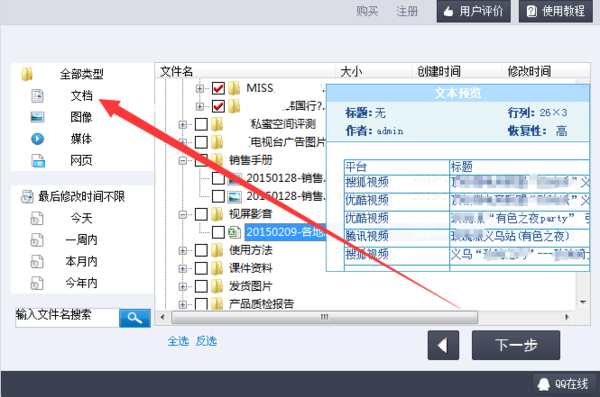Check the 20150209-各地 file checkbox
Screen dimensions: 600x397
point(218,232)
